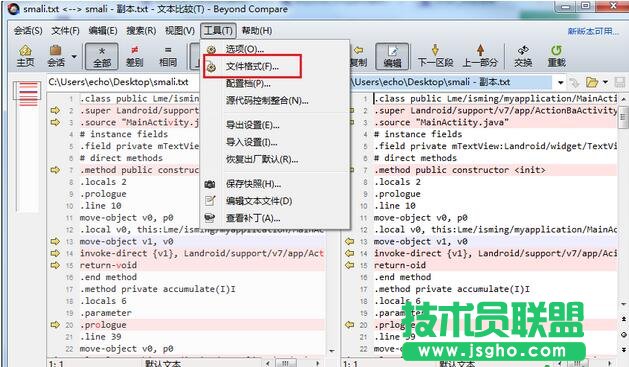
Task: Click the Swap (交换) sides icon
Action: (523, 56)
